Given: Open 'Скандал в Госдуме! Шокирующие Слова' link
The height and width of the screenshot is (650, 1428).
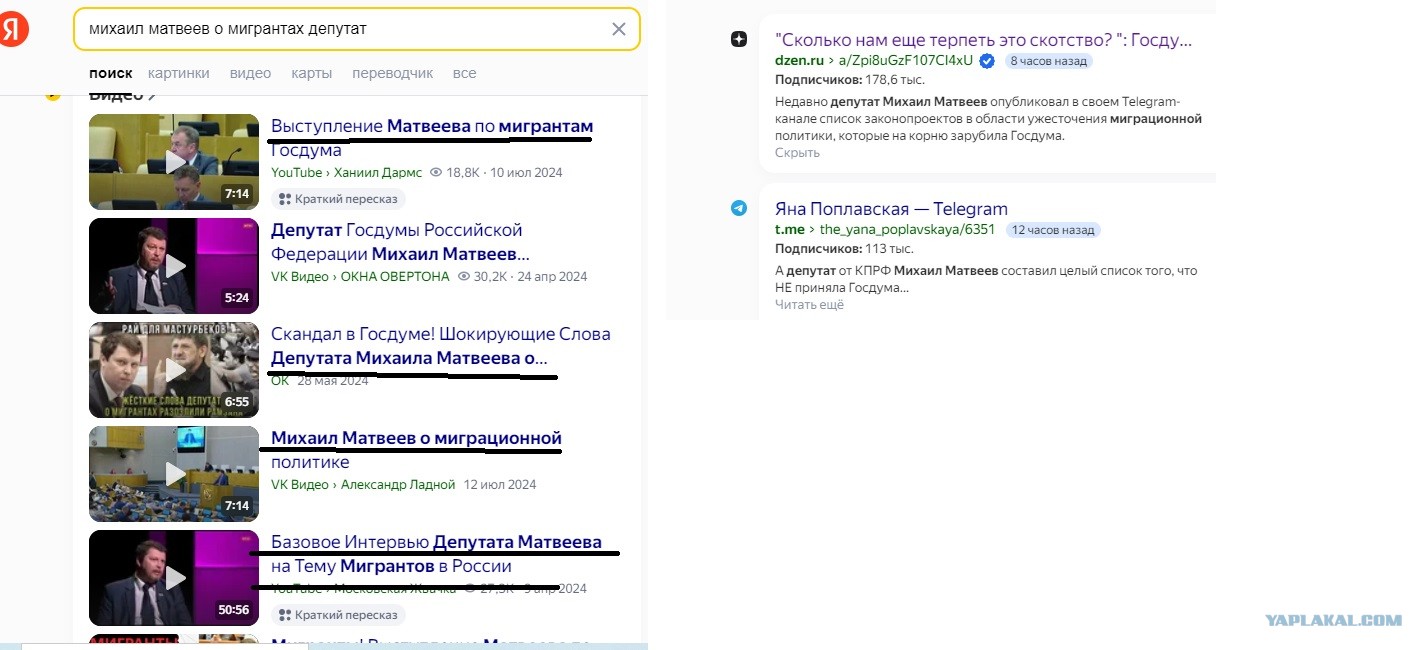Looking at the screenshot, I should click(x=440, y=346).
